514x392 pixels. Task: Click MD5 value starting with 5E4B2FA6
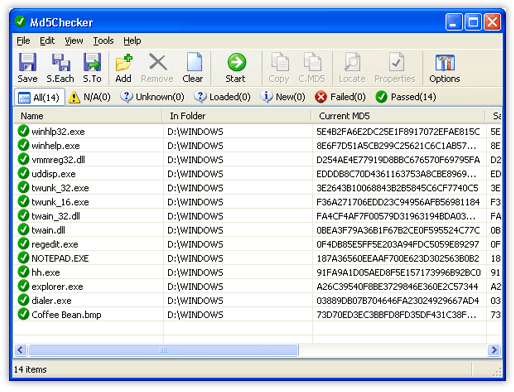click(x=398, y=132)
